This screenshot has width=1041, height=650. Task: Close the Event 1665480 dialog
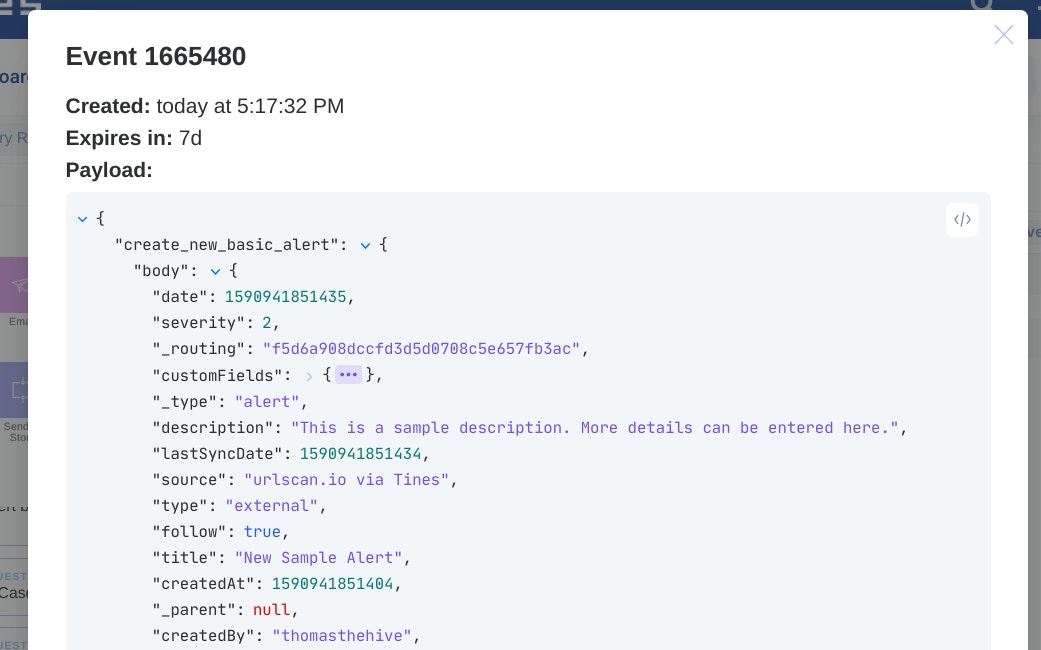(x=1003, y=35)
